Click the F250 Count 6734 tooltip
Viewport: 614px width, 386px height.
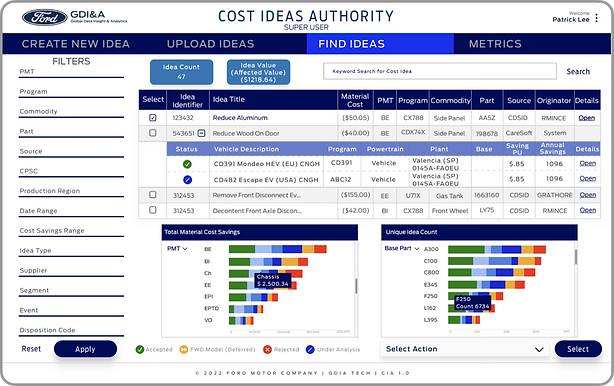click(472, 303)
